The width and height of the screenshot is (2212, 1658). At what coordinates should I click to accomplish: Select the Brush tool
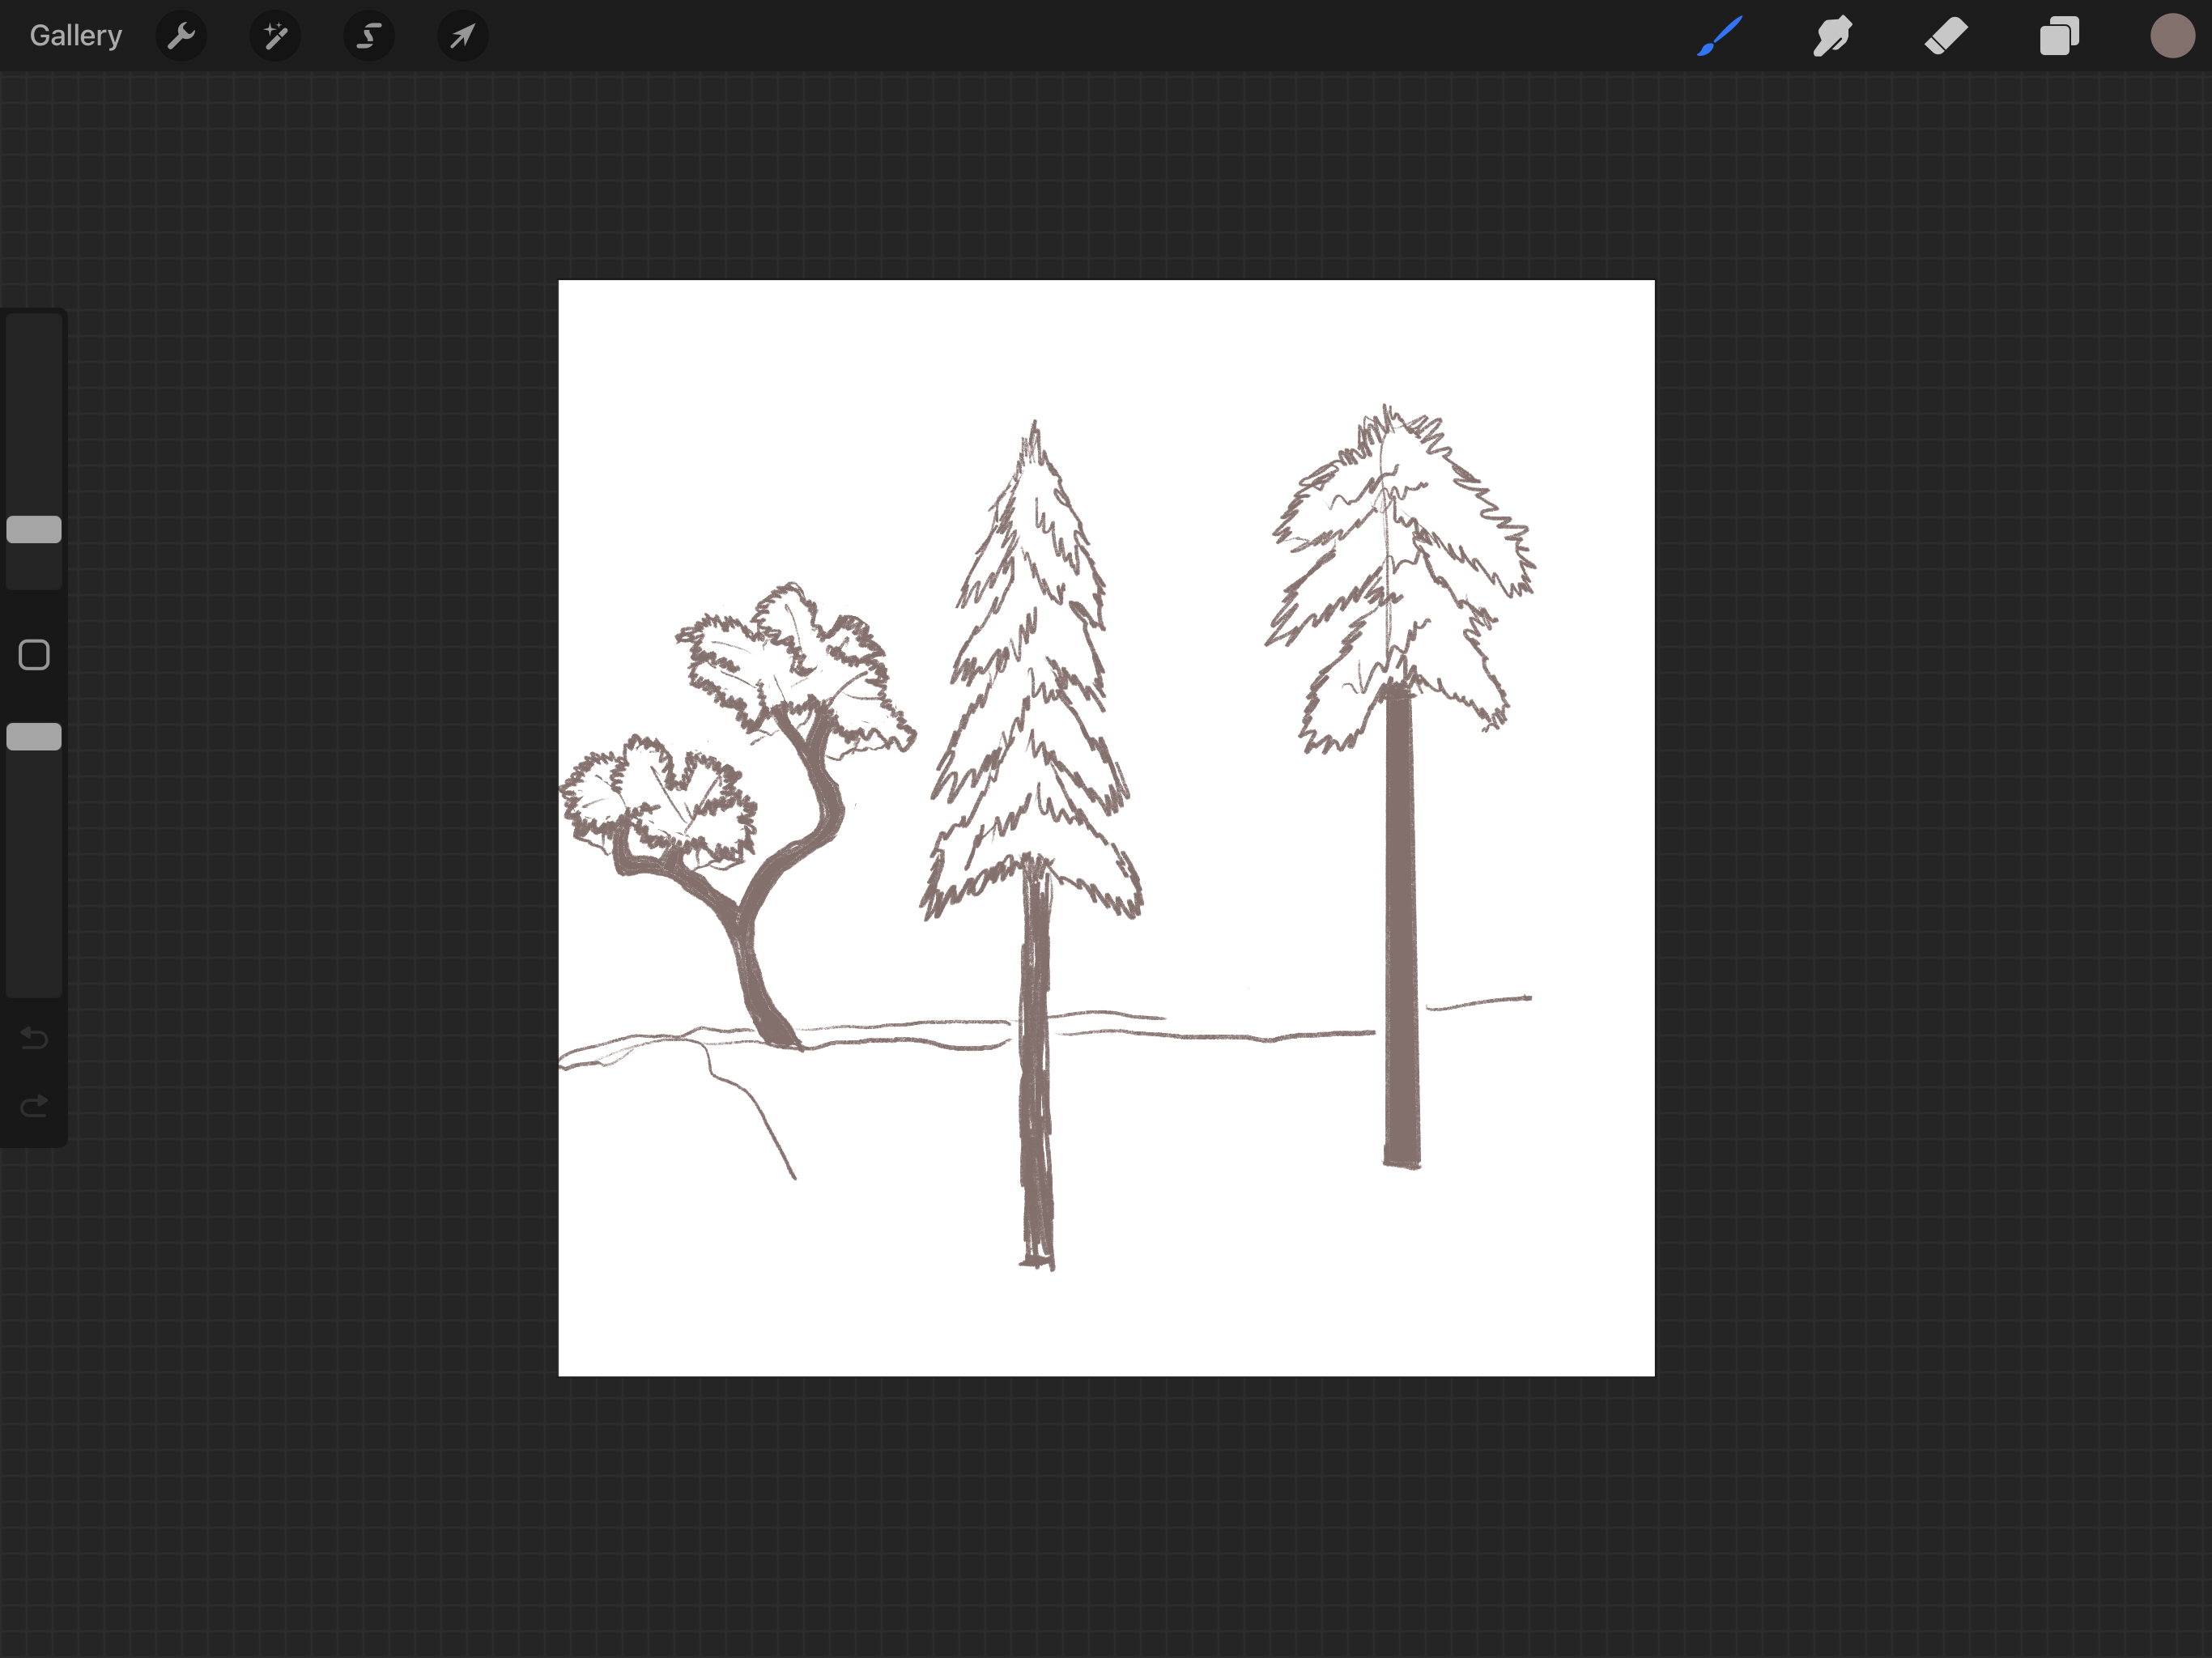coord(1720,36)
